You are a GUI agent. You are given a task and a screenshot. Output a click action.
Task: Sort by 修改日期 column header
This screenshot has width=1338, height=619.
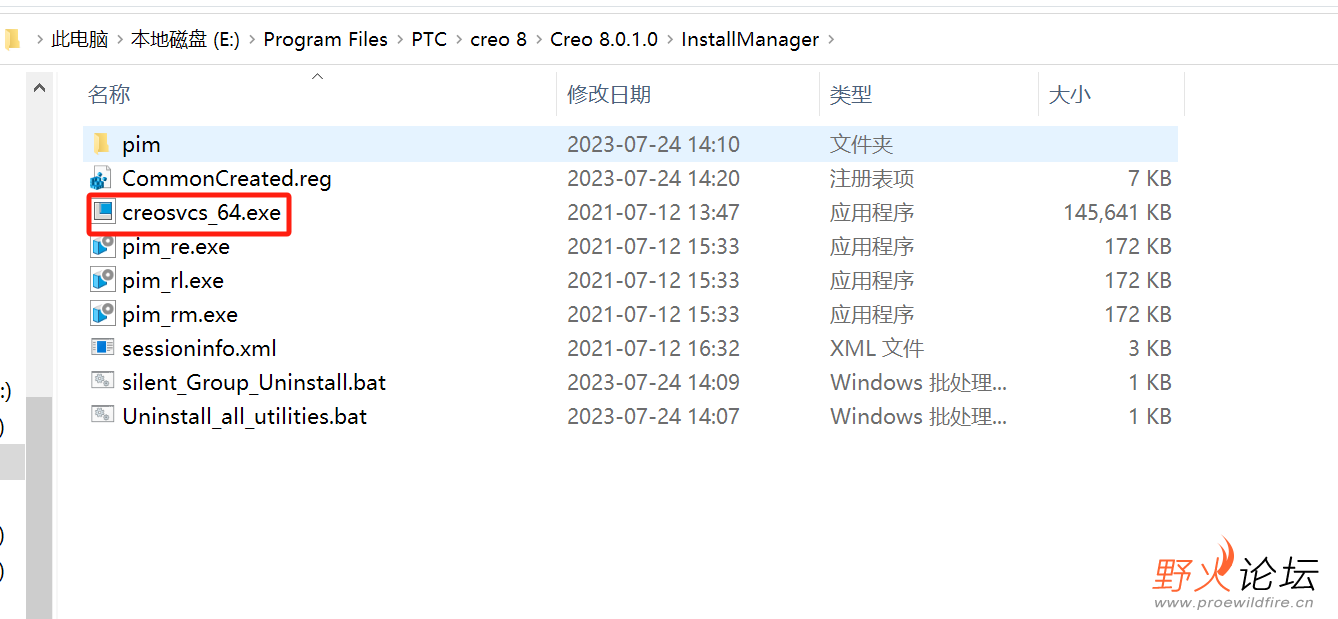(x=609, y=95)
